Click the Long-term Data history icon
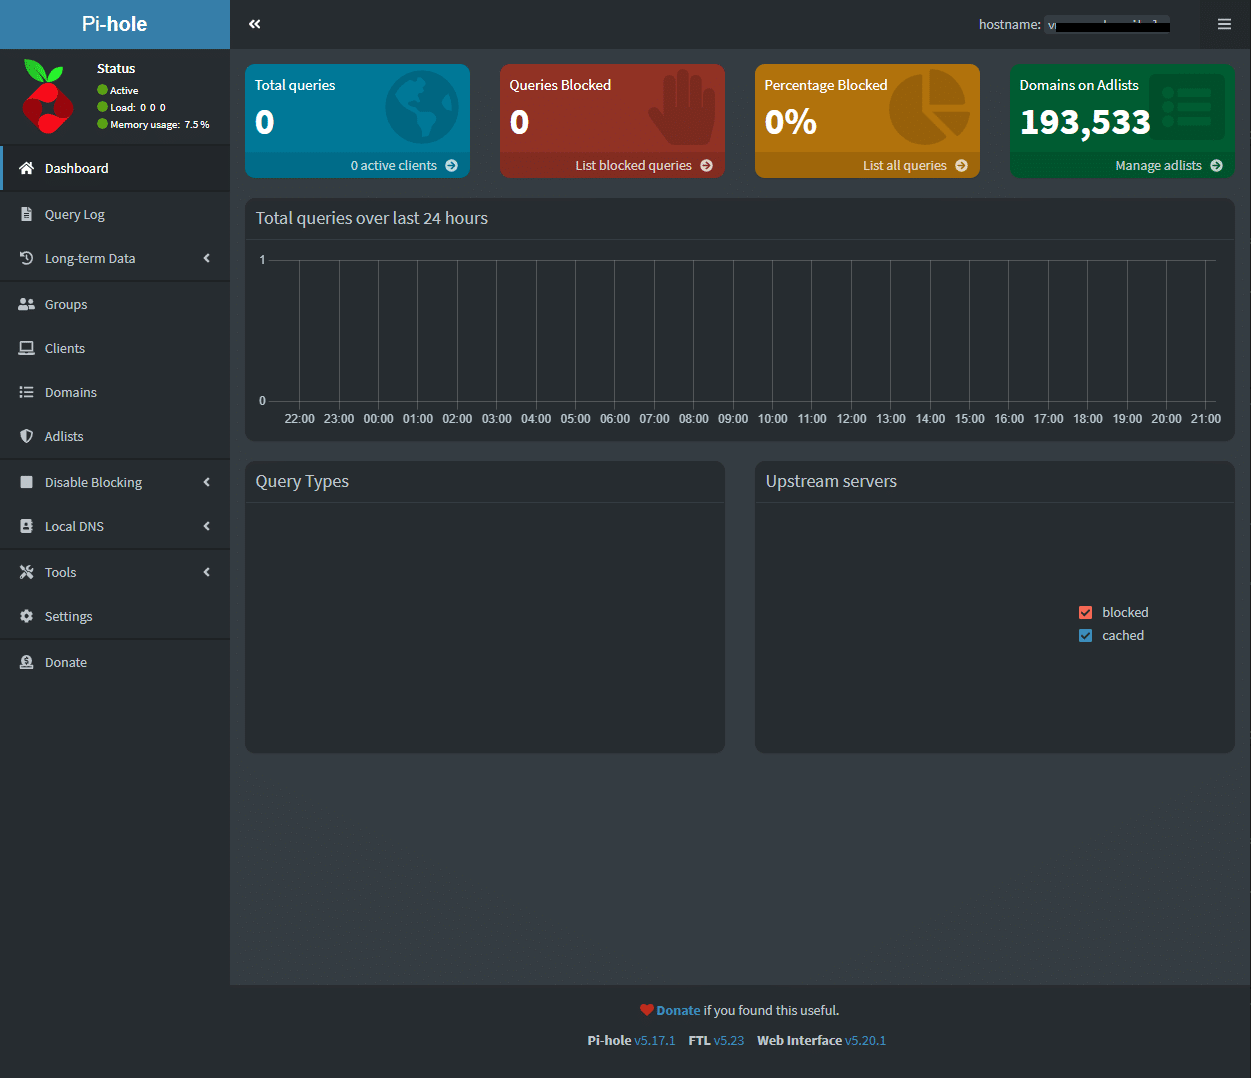The width and height of the screenshot is (1251, 1078). pyautogui.click(x=27, y=258)
